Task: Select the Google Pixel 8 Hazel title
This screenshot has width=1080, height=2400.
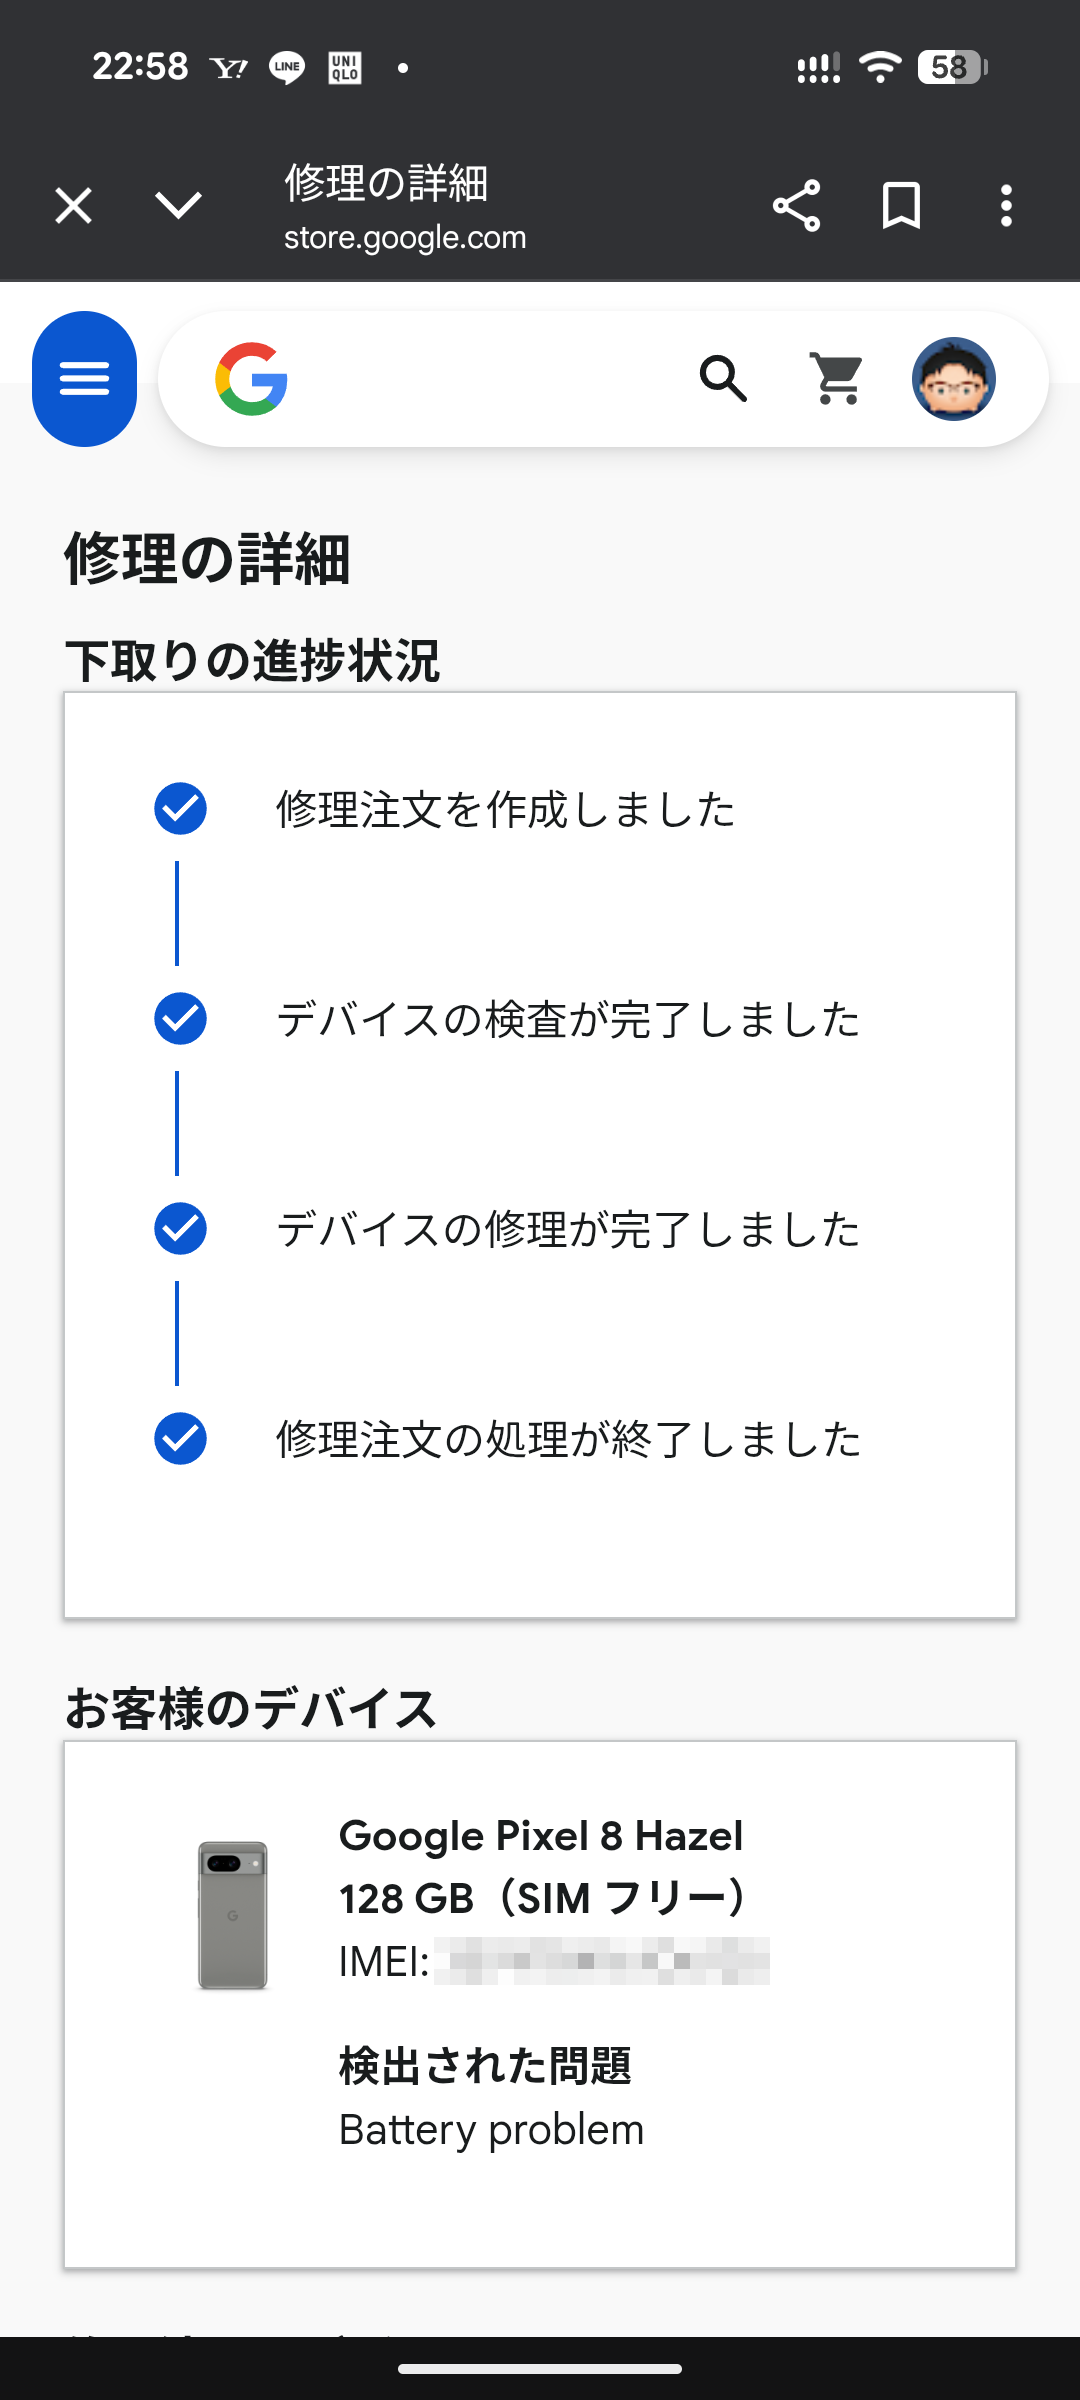Action: point(541,1836)
